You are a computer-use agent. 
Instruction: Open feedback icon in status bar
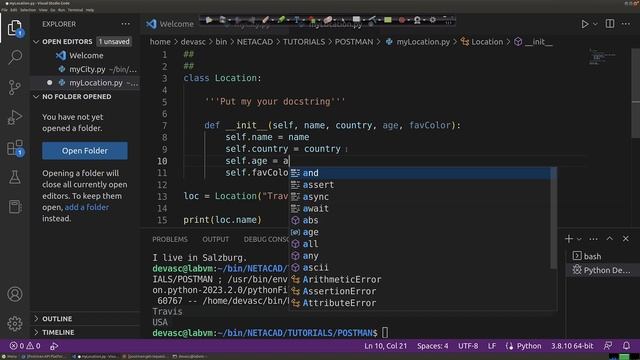608,346
